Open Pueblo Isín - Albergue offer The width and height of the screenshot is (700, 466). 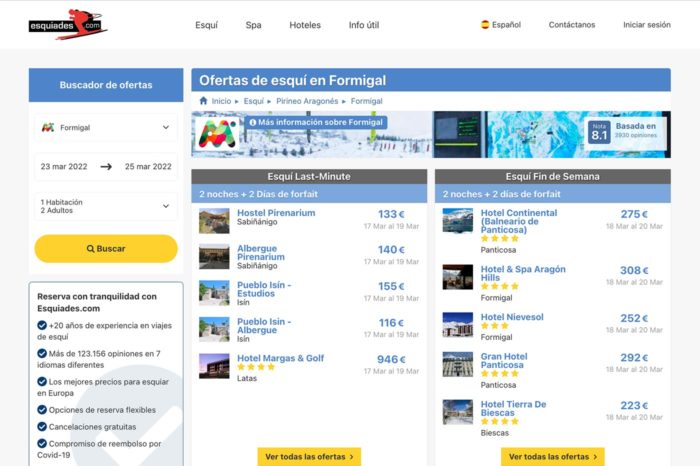[264, 326]
